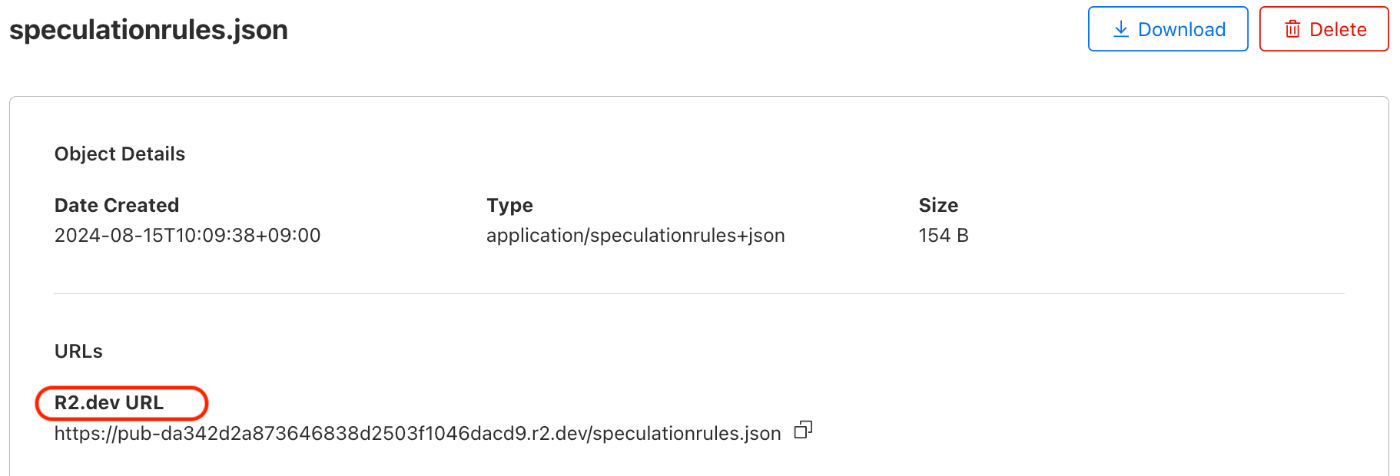Click the Size label
The image size is (1400, 476).
point(938,205)
